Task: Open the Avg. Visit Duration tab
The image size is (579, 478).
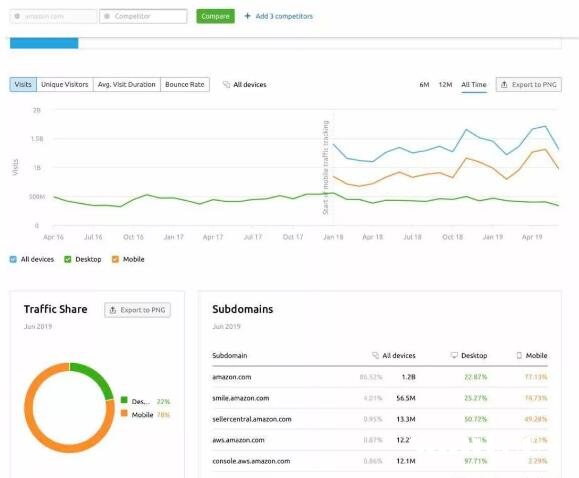Action: coord(127,85)
